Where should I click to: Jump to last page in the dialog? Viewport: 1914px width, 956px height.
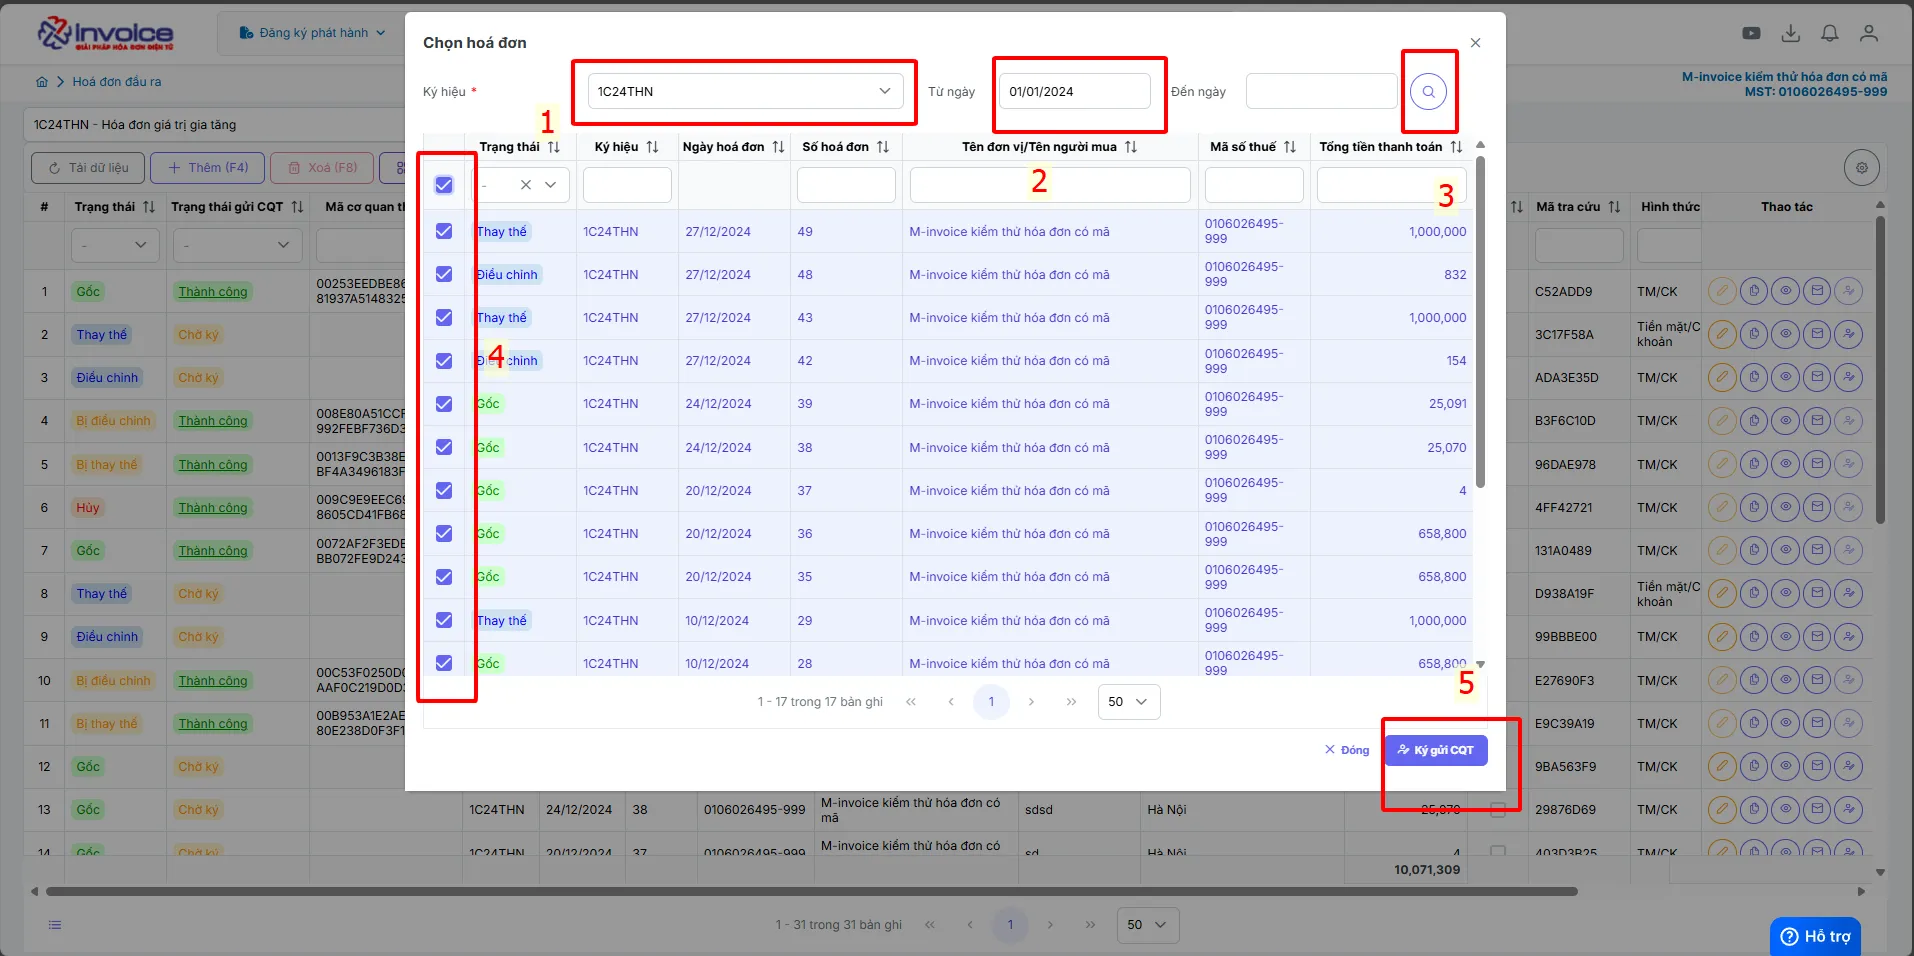pyautogui.click(x=1071, y=702)
